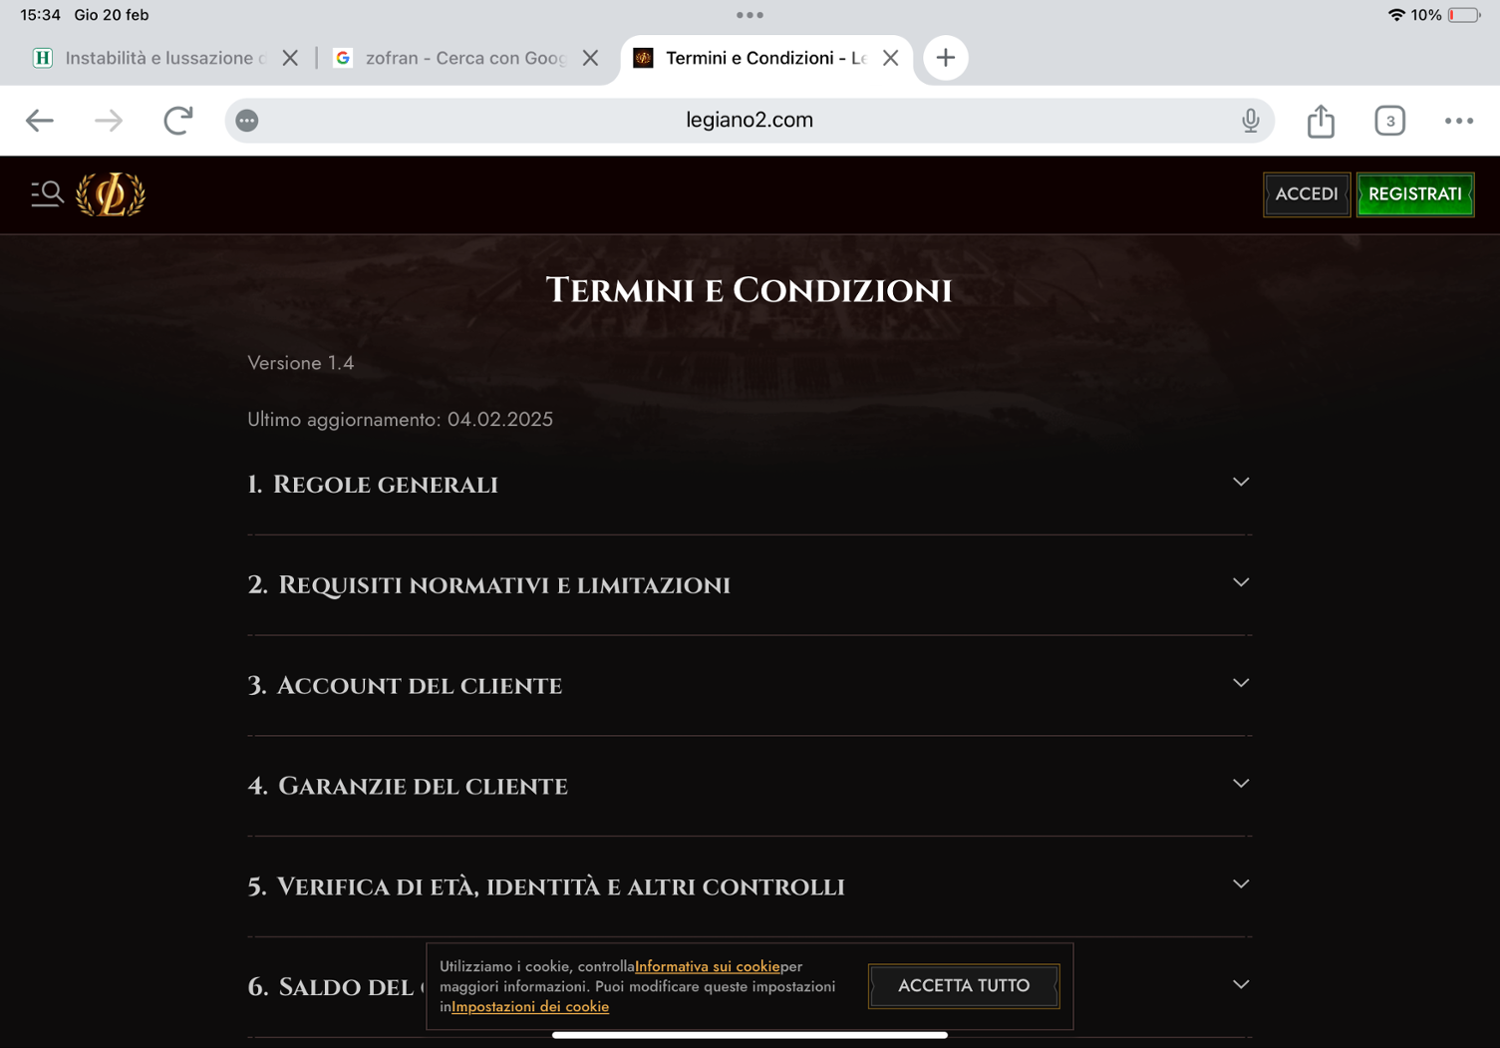Show open tabs counter with 3

(1390, 121)
